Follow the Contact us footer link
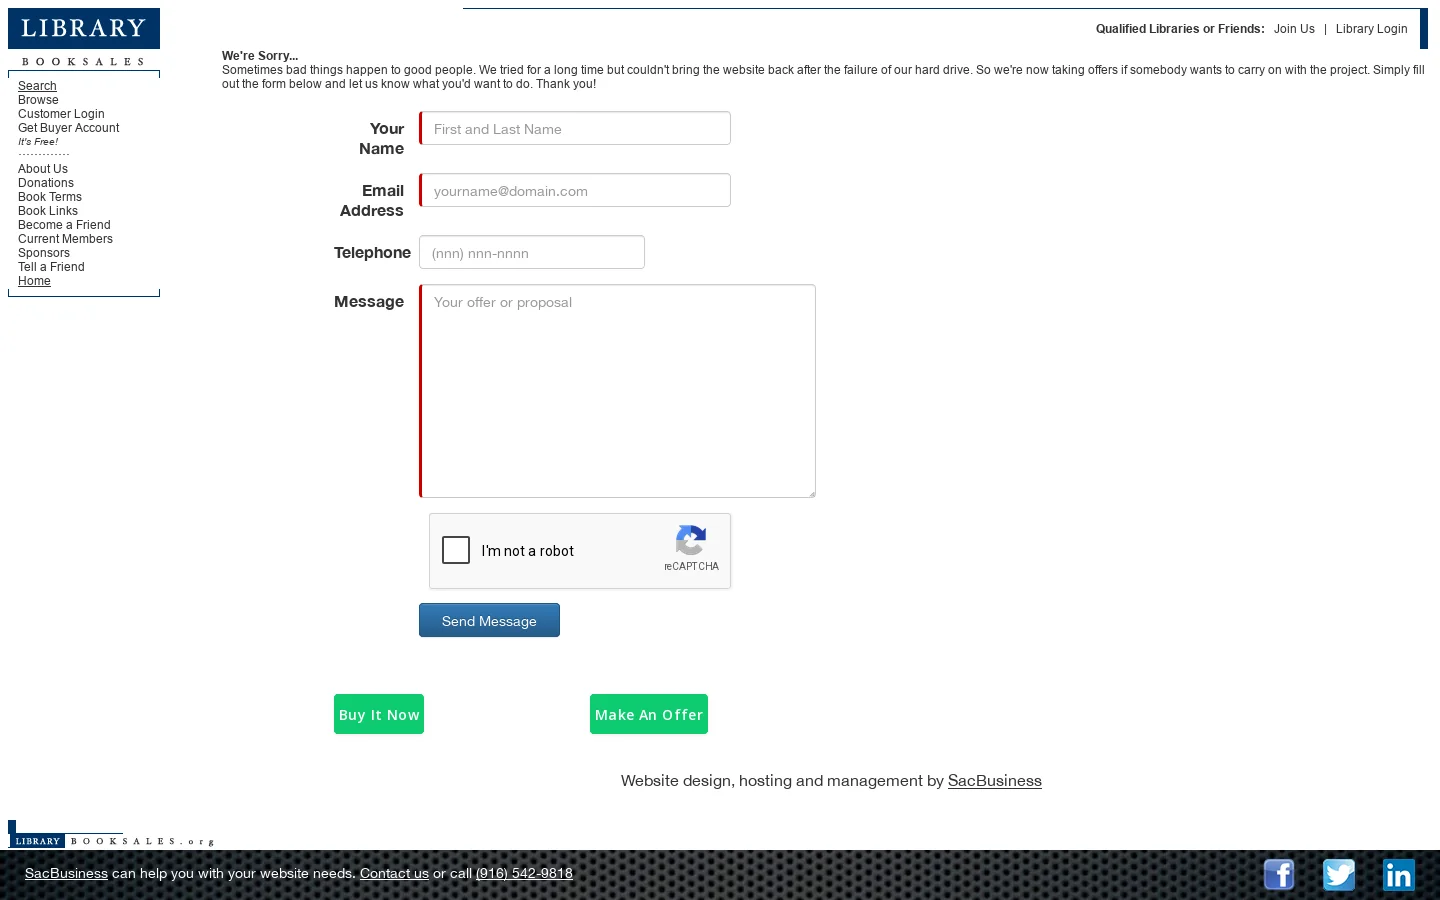1440x900 pixels. [394, 873]
